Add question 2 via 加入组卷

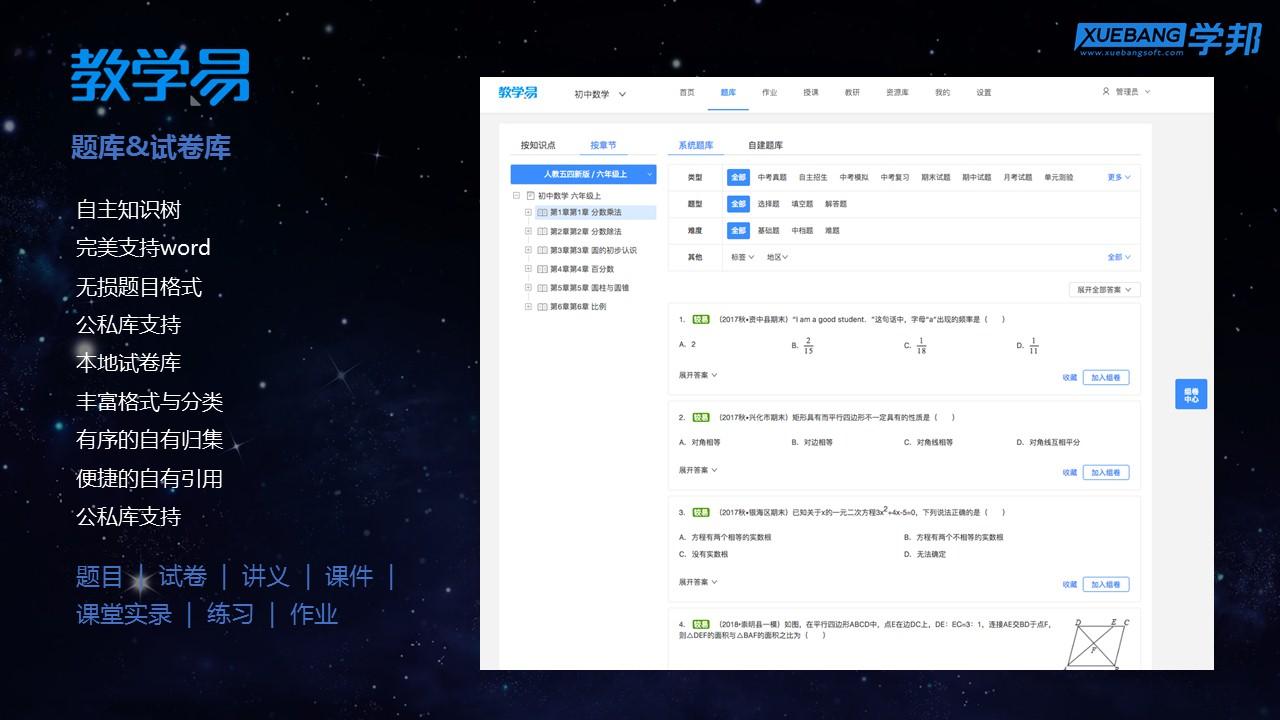pos(1106,473)
